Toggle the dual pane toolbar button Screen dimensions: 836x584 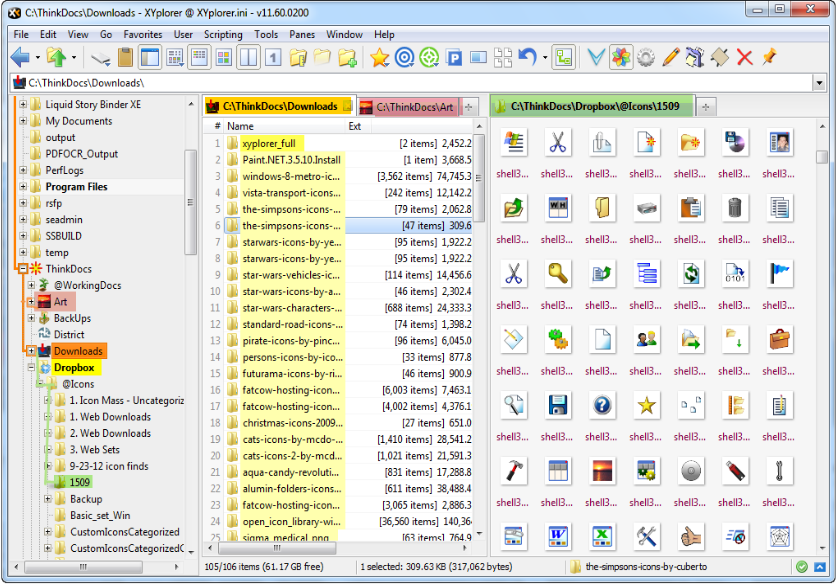pos(248,57)
